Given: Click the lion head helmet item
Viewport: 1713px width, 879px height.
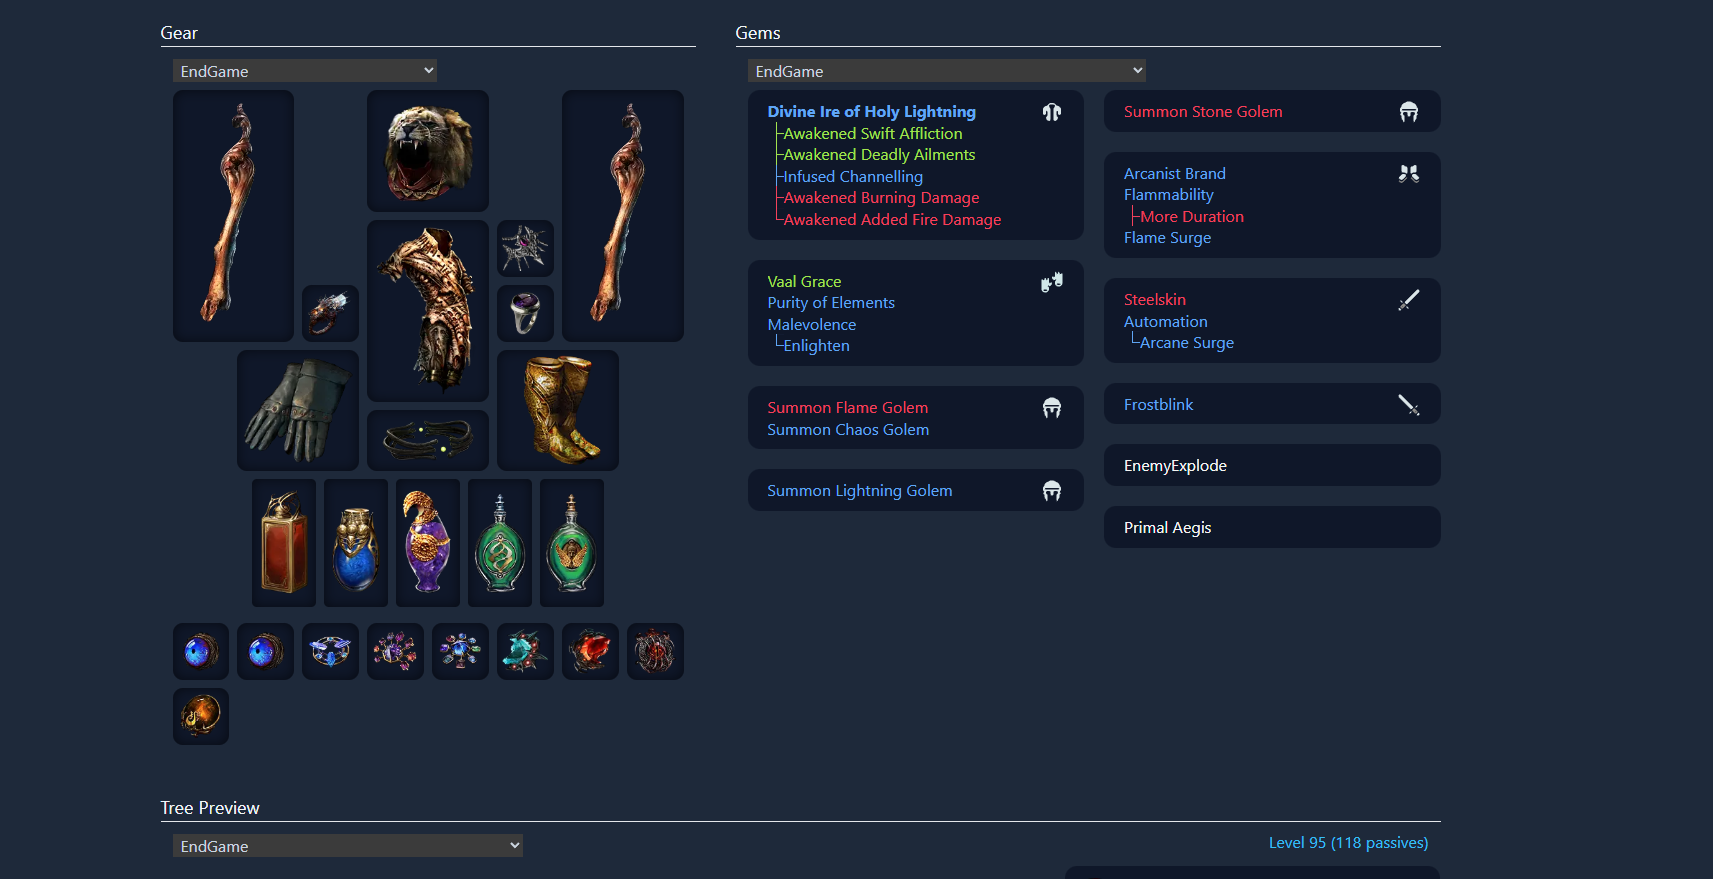Looking at the screenshot, I should pyautogui.click(x=428, y=151).
